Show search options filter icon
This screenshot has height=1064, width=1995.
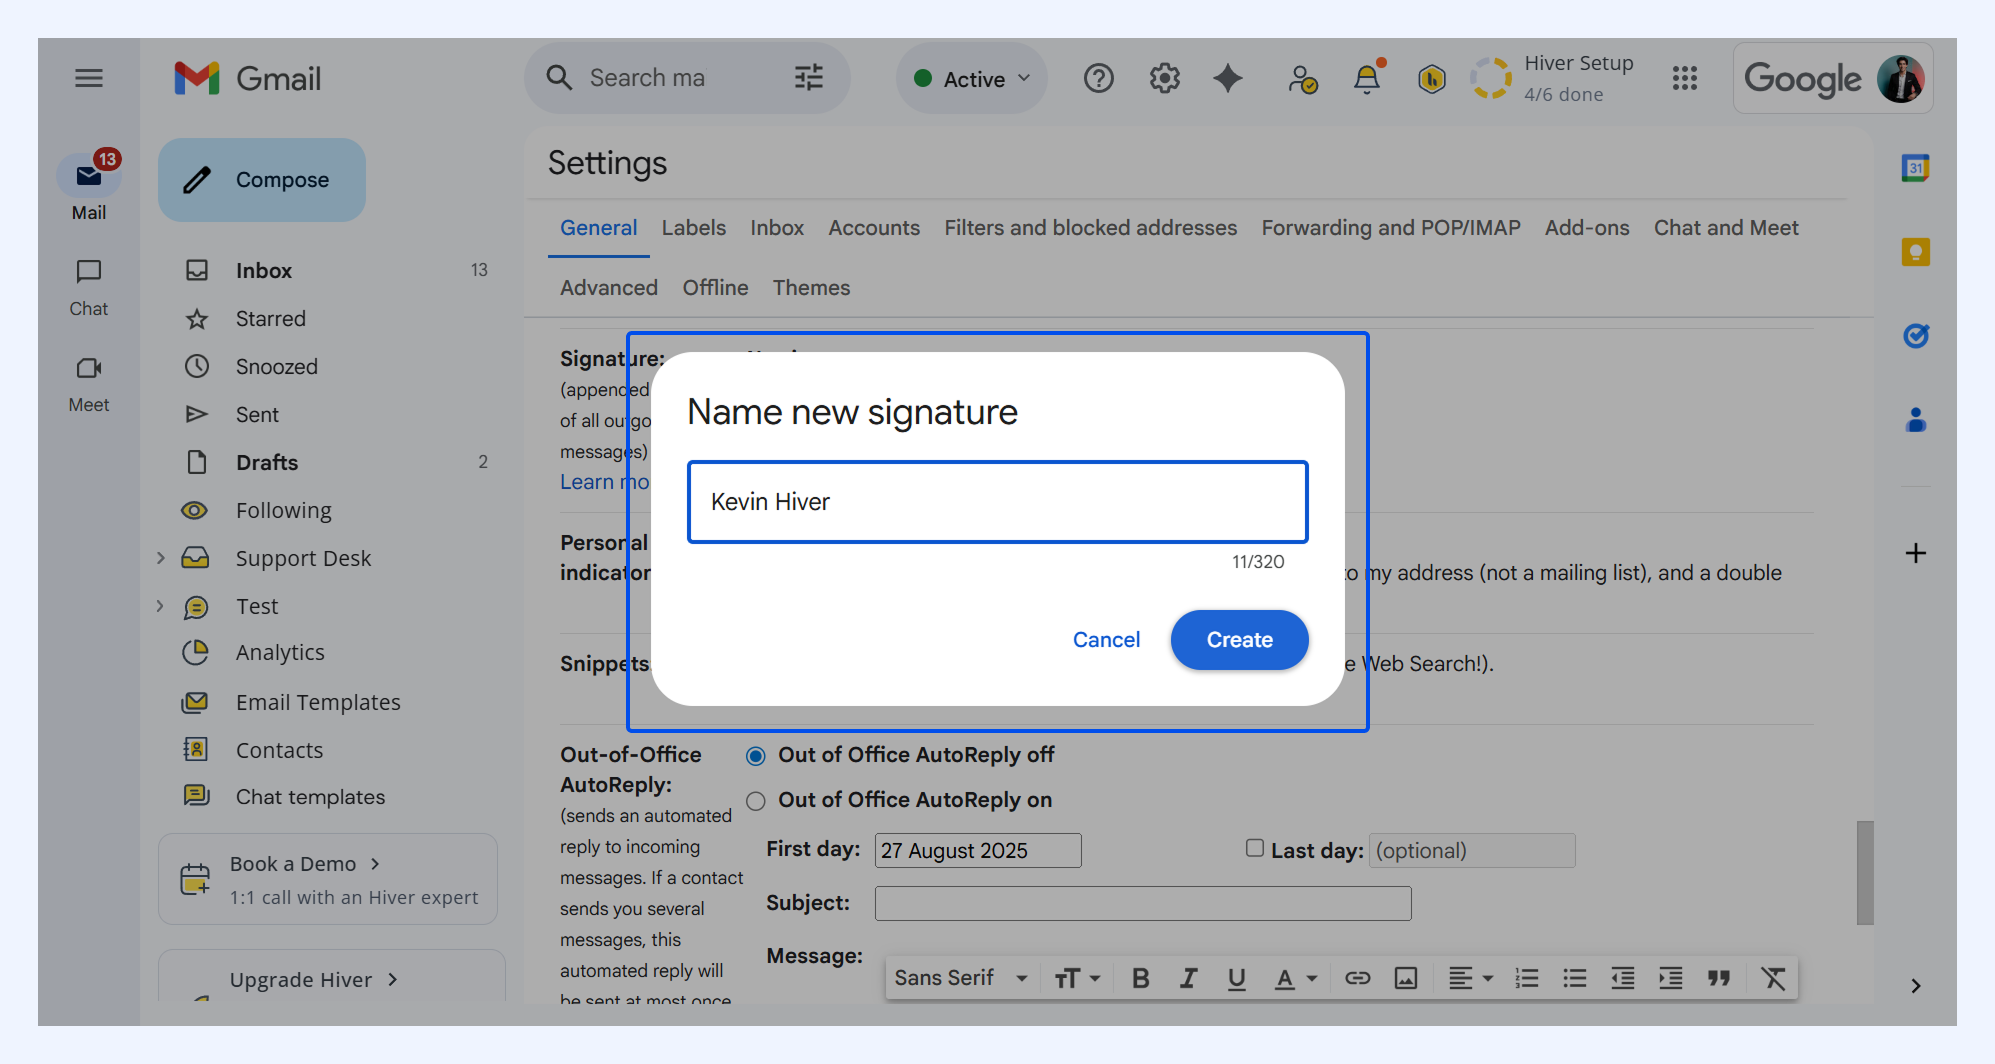click(x=808, y=78)
